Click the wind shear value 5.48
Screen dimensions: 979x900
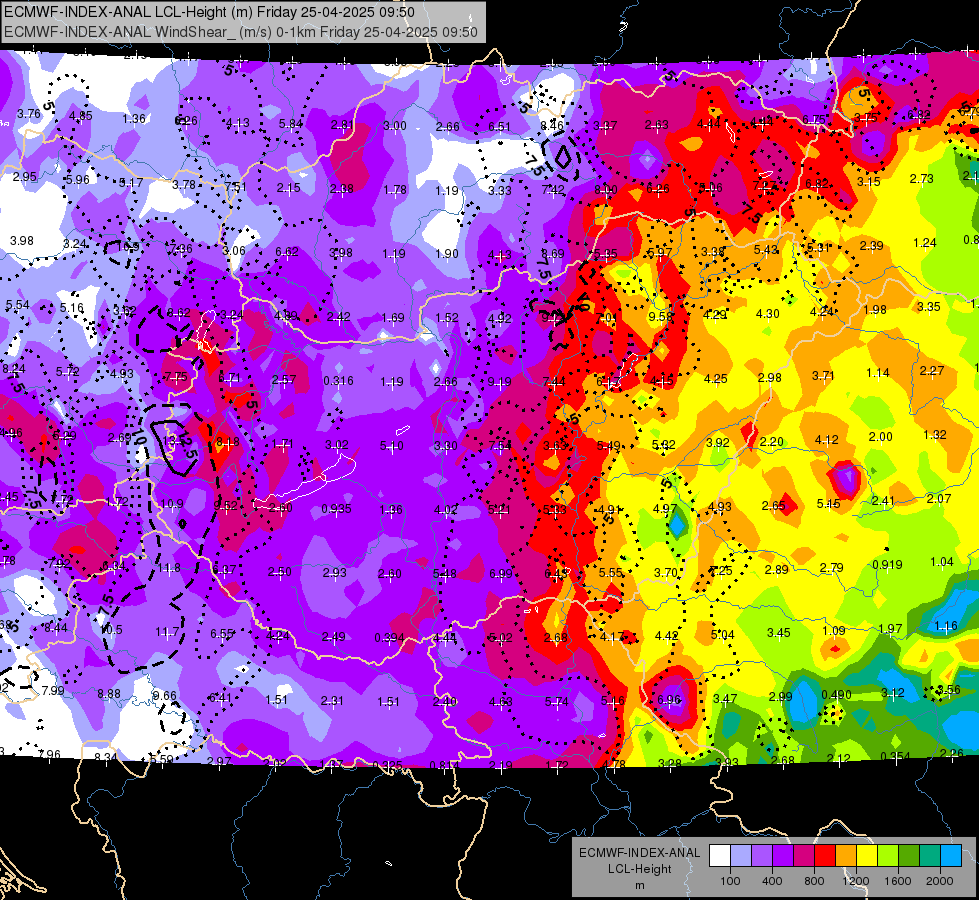(445, 573)
